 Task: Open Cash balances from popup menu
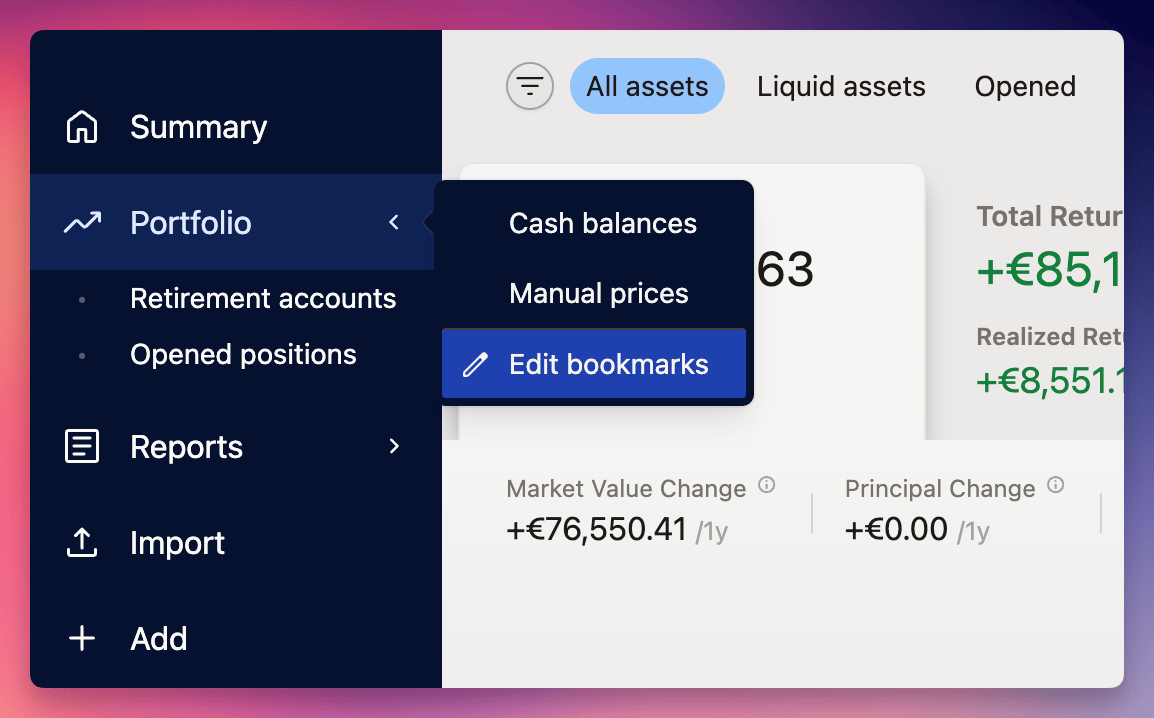click(x=594, y=223)
